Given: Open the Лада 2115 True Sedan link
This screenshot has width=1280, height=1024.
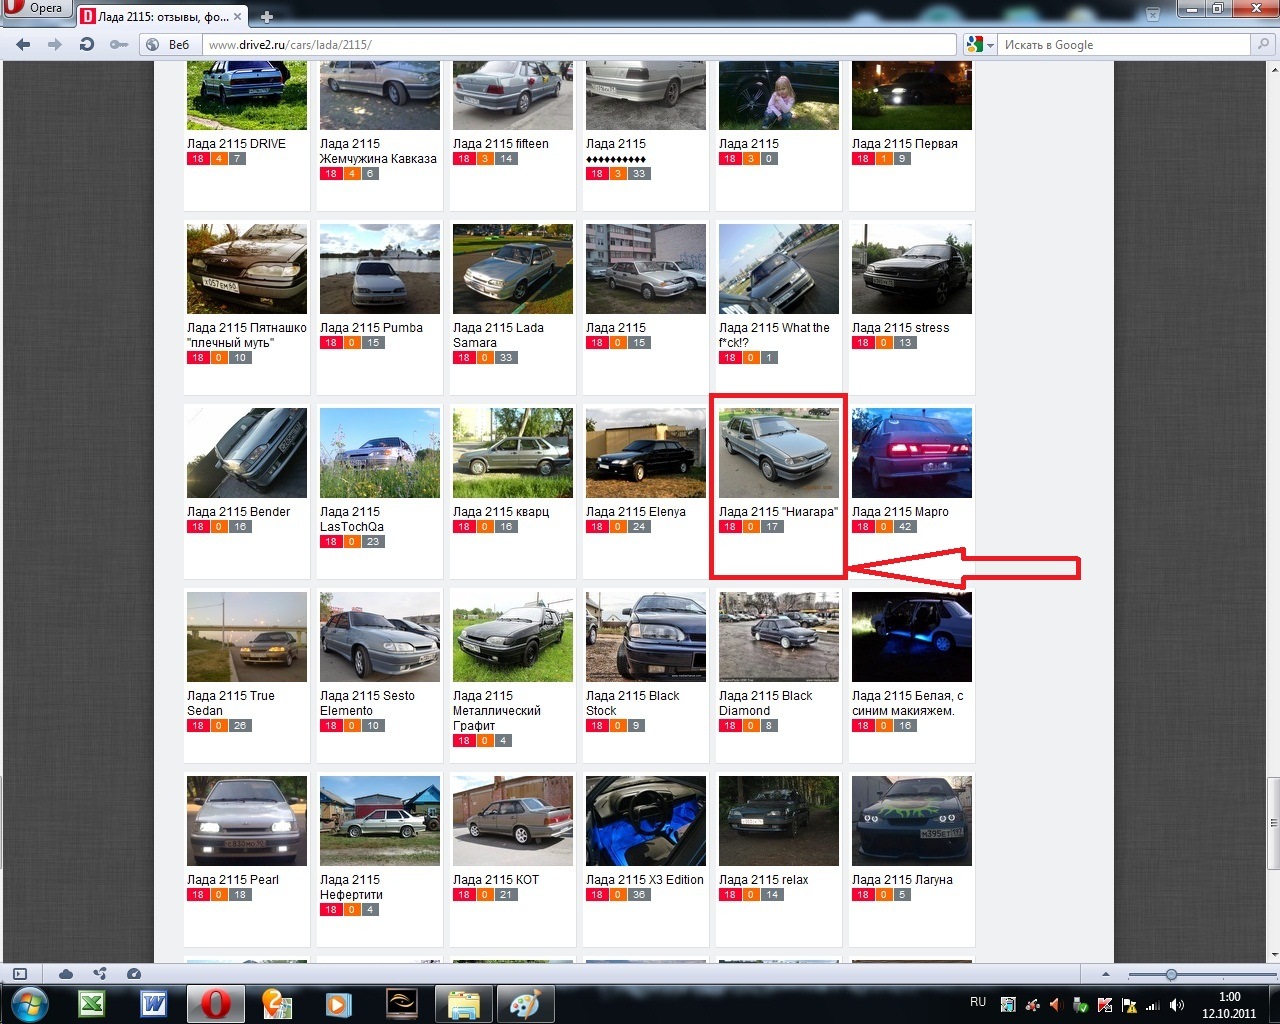Looking at the screenshot, I should pyautogui.click(x=230, y=703).
